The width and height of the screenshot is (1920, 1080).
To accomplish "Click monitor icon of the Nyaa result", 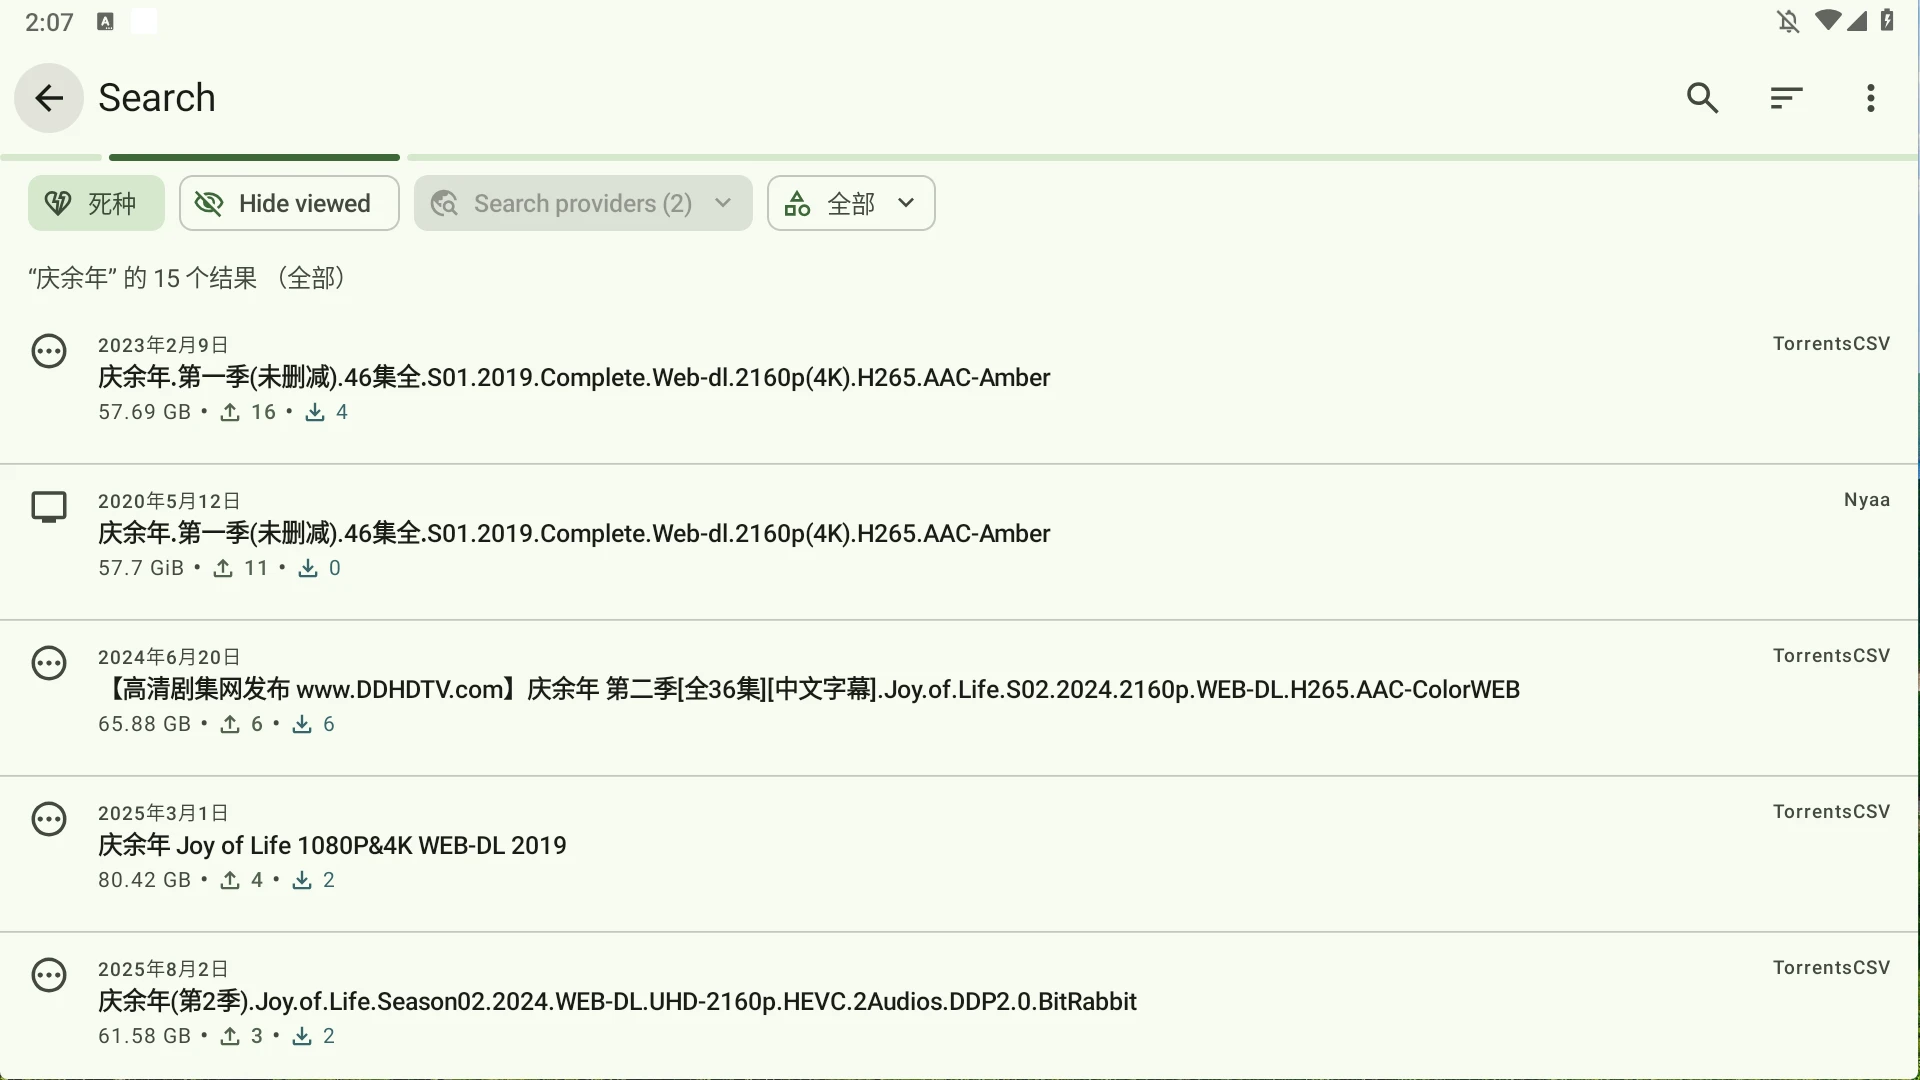I will (x=49, y=507).
